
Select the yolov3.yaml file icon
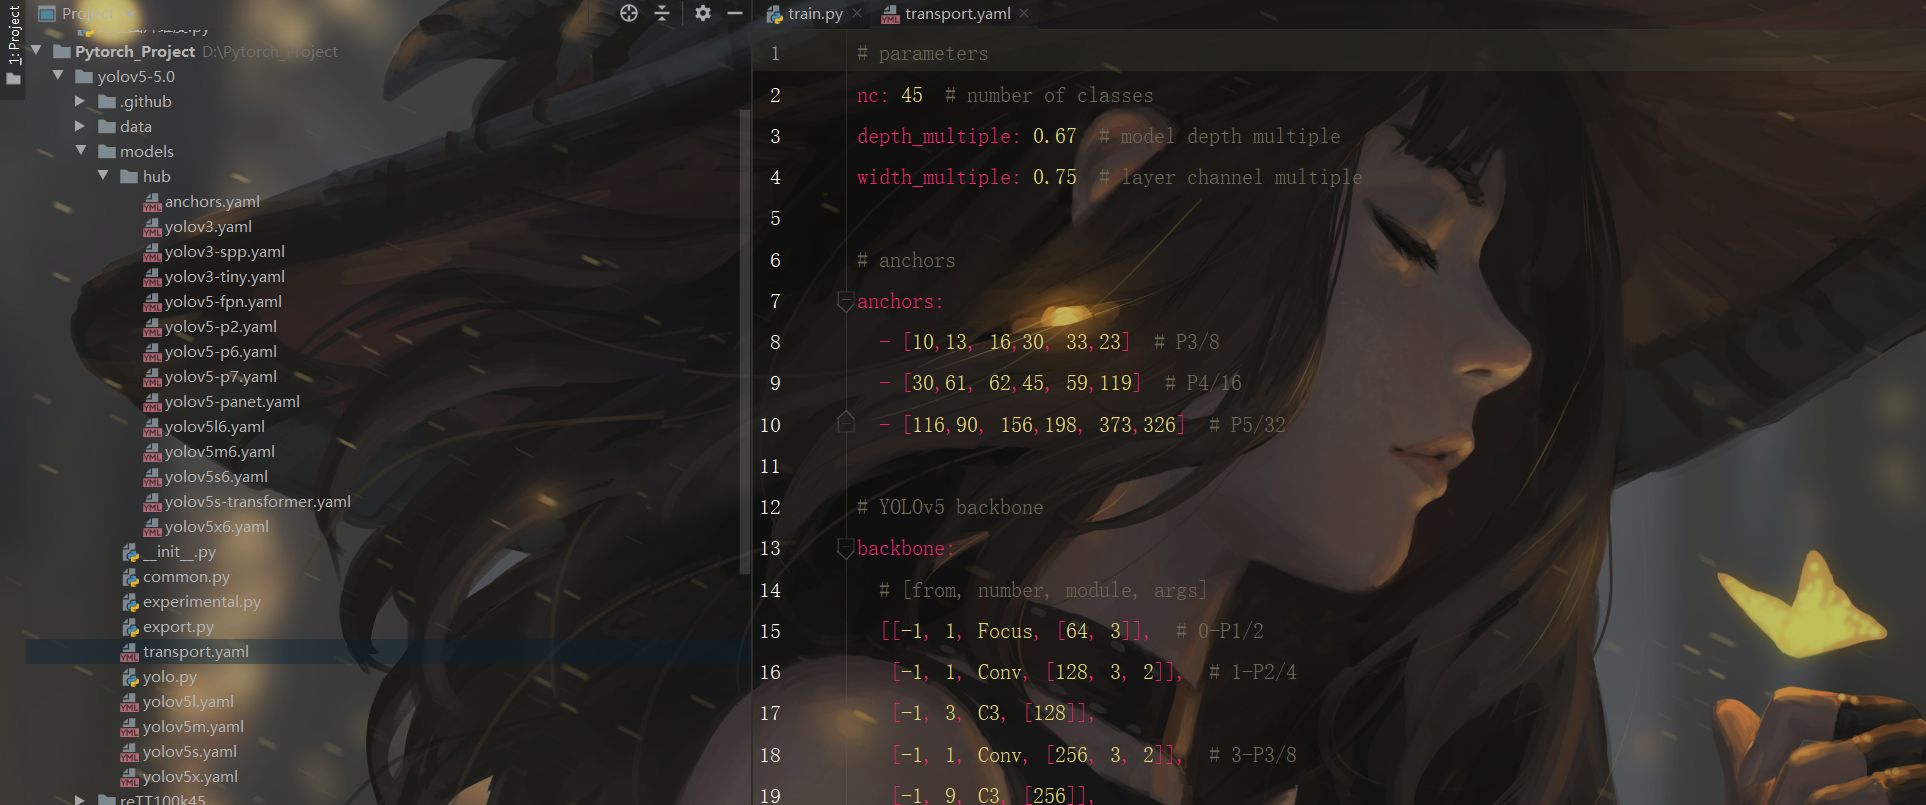point(152,228)
